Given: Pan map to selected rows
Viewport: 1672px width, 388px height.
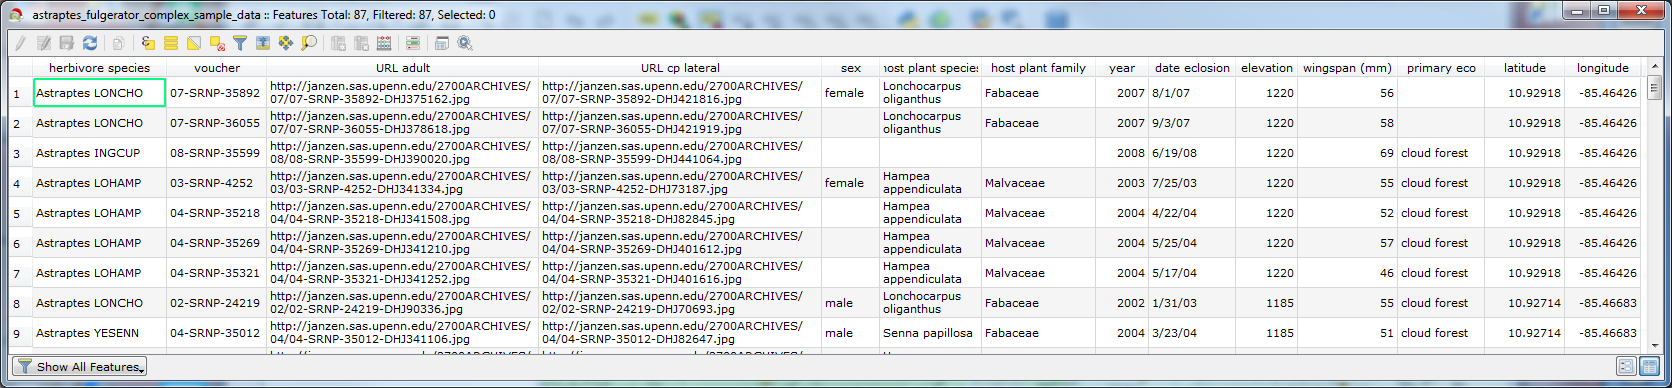Looking at the screenshot, I should click(x=286, y=43).
